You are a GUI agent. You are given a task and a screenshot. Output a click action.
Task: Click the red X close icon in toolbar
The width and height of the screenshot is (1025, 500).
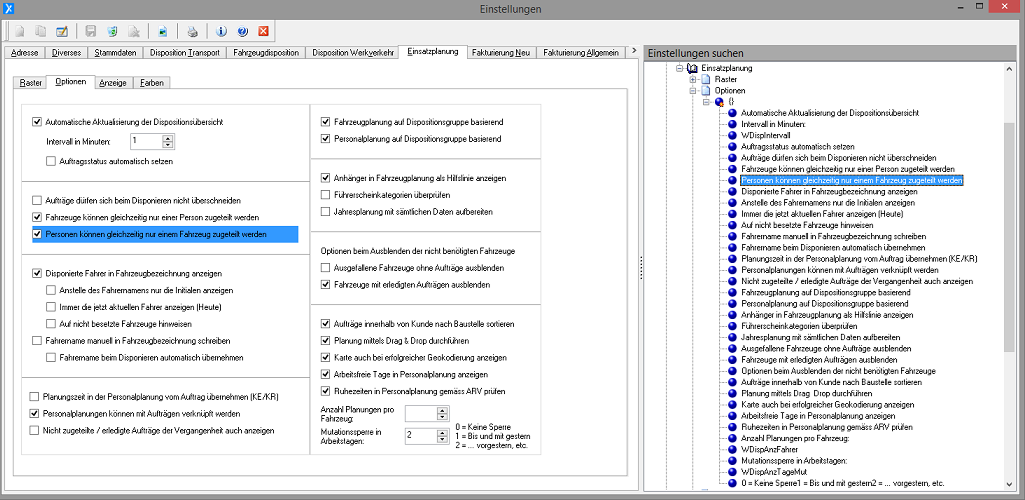[263, 32]
